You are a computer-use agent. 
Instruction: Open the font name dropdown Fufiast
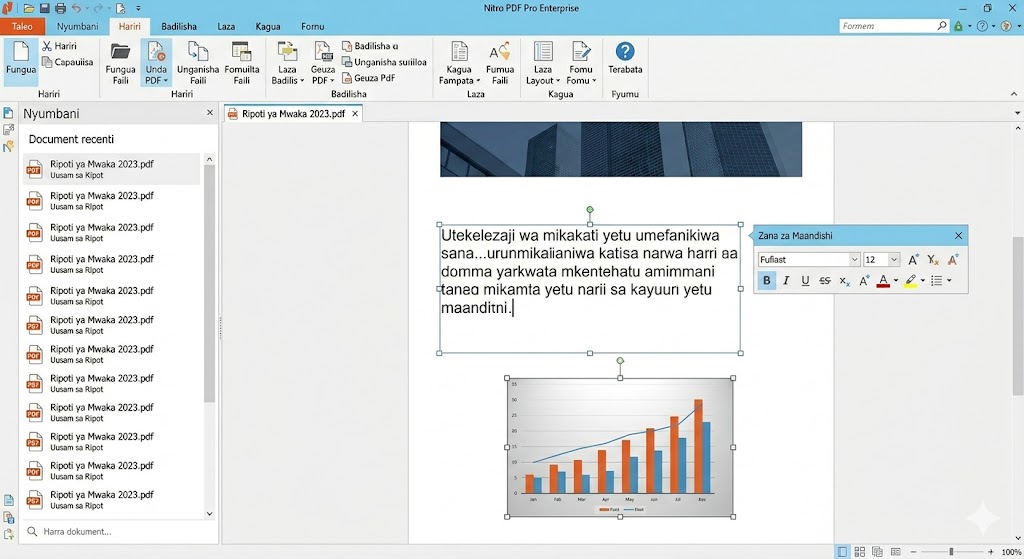tap(854, 259)
